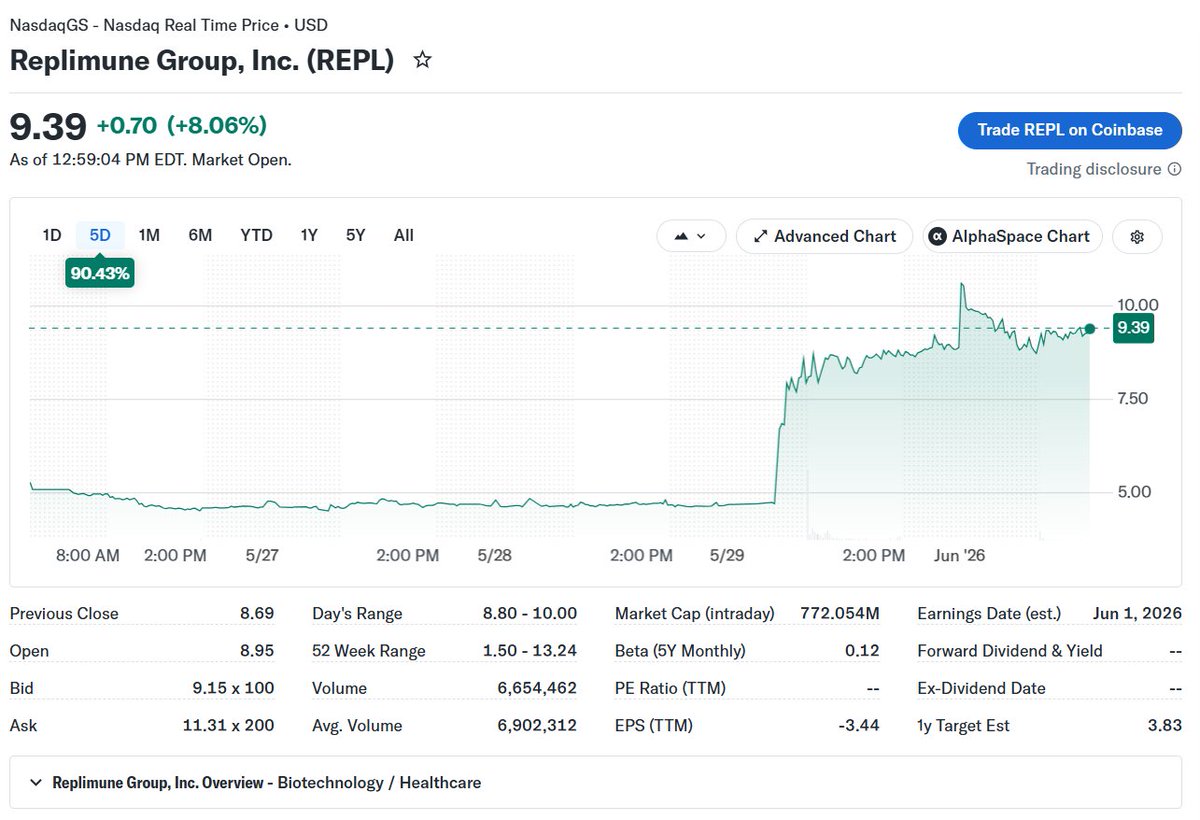Click the 5/29 date label on chart axis
1200x820 pixels.
(x=727, y=555)
